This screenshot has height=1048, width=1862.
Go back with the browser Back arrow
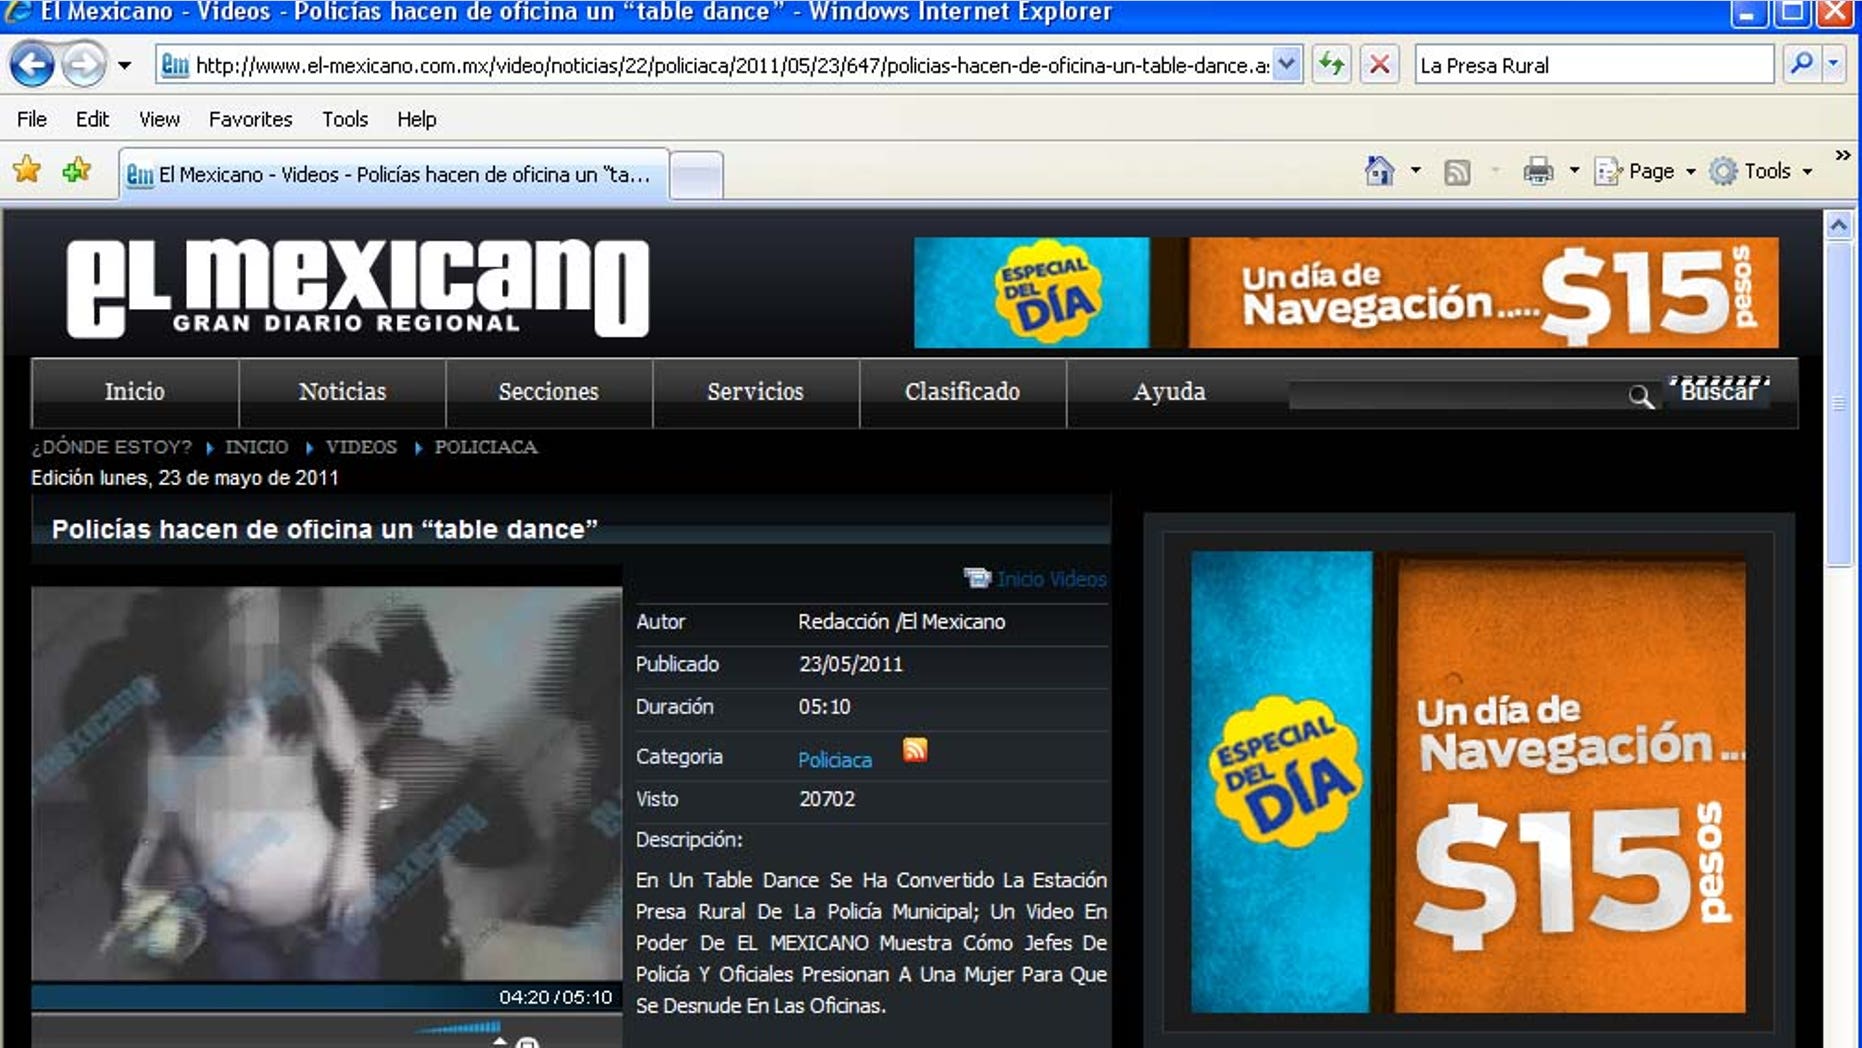pyautogui.click(x=31, y=65)
